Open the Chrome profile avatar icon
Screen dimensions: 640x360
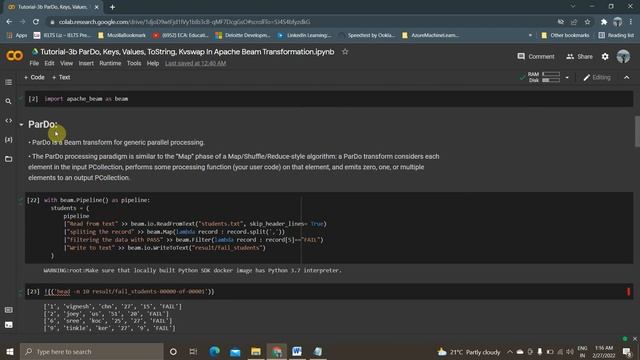(617, 22)
